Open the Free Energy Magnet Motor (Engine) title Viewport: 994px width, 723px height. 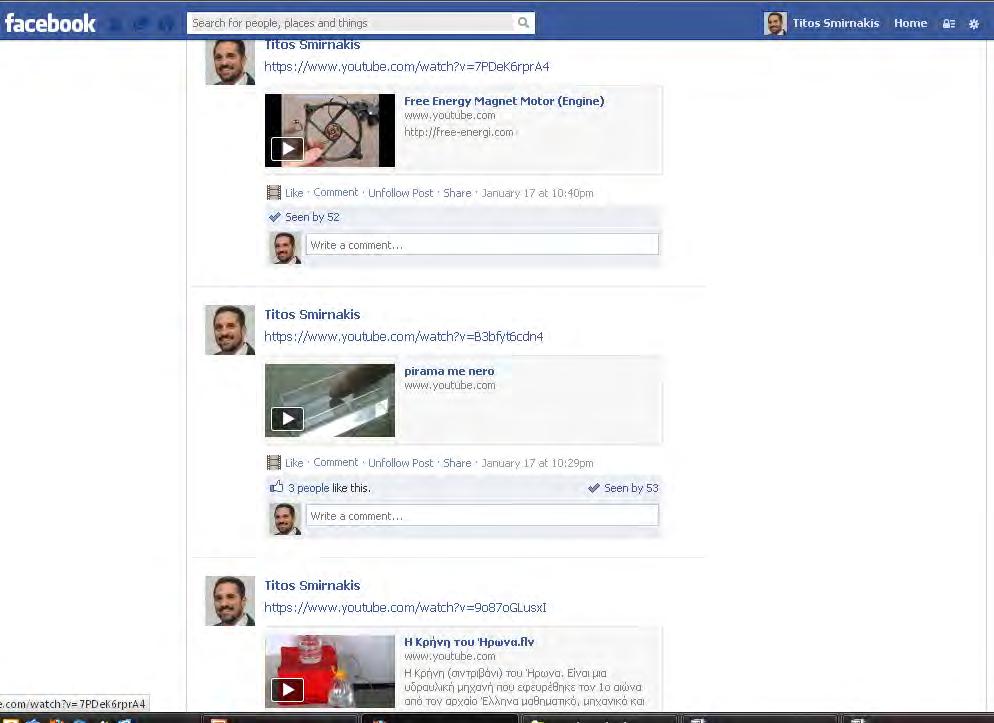coord(504,101)
